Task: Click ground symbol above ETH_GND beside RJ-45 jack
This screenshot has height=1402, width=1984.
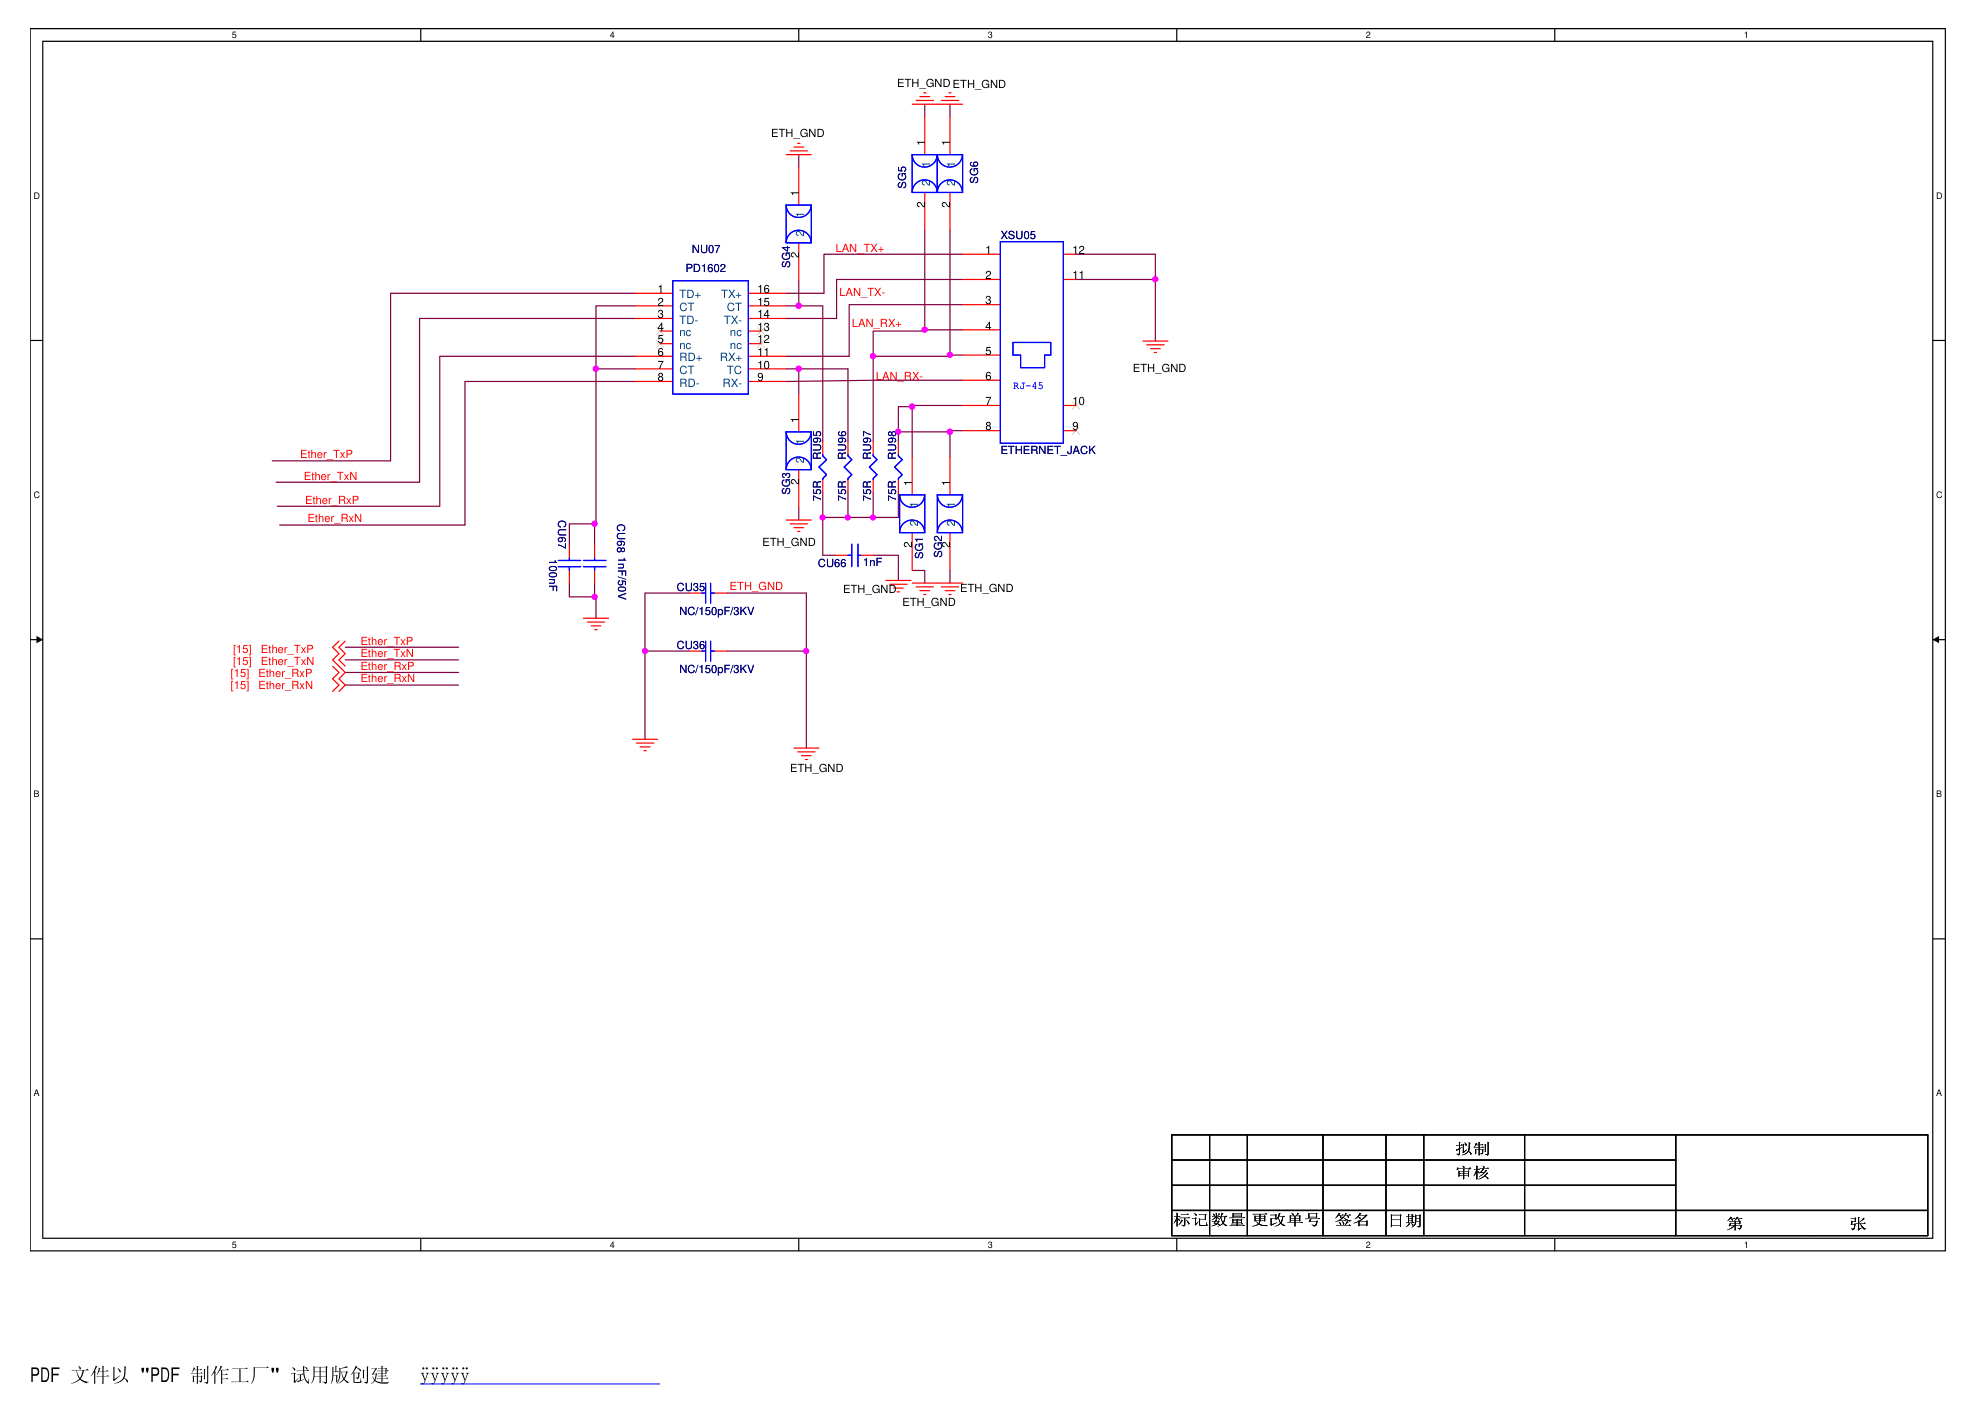Action: click(1155, 347)
